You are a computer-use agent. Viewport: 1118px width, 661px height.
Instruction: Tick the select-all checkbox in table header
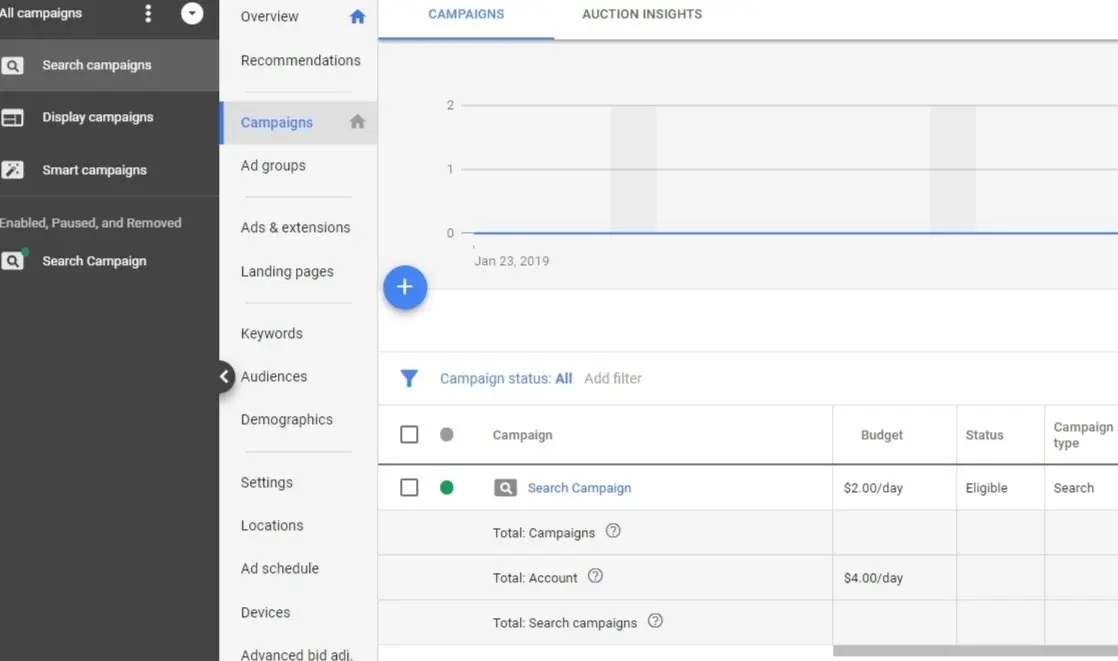409,434
